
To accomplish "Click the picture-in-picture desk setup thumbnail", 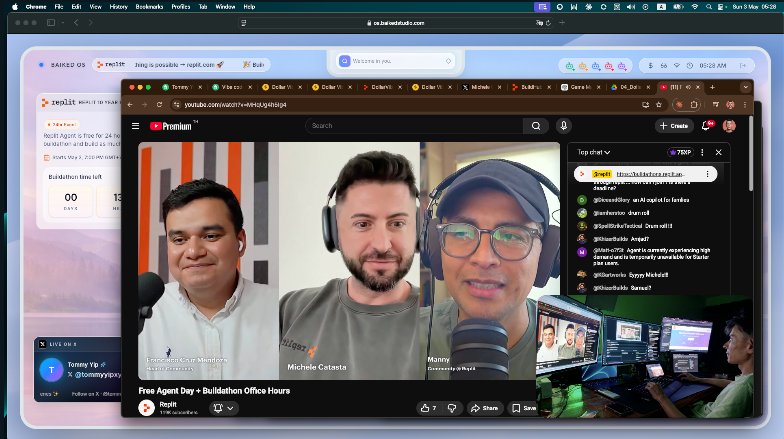I will coord(644,356).
